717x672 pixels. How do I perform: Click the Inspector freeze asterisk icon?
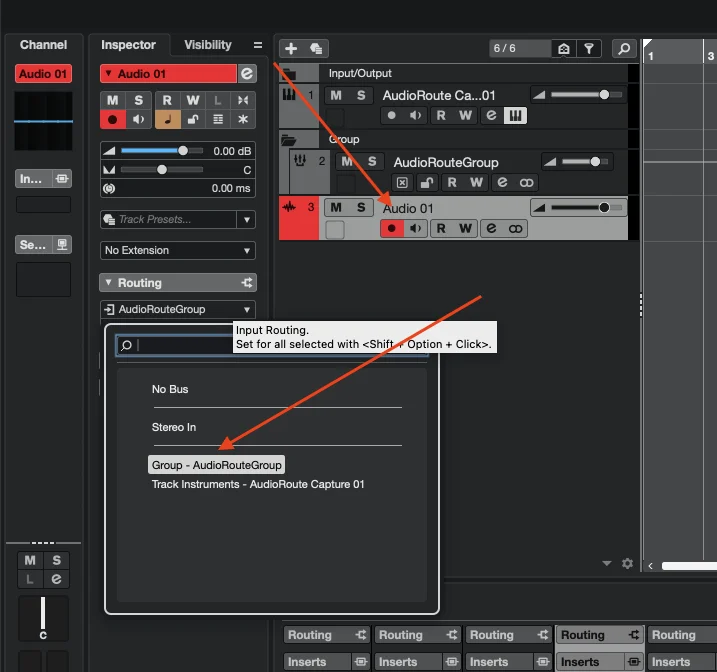tap(243, 119)
